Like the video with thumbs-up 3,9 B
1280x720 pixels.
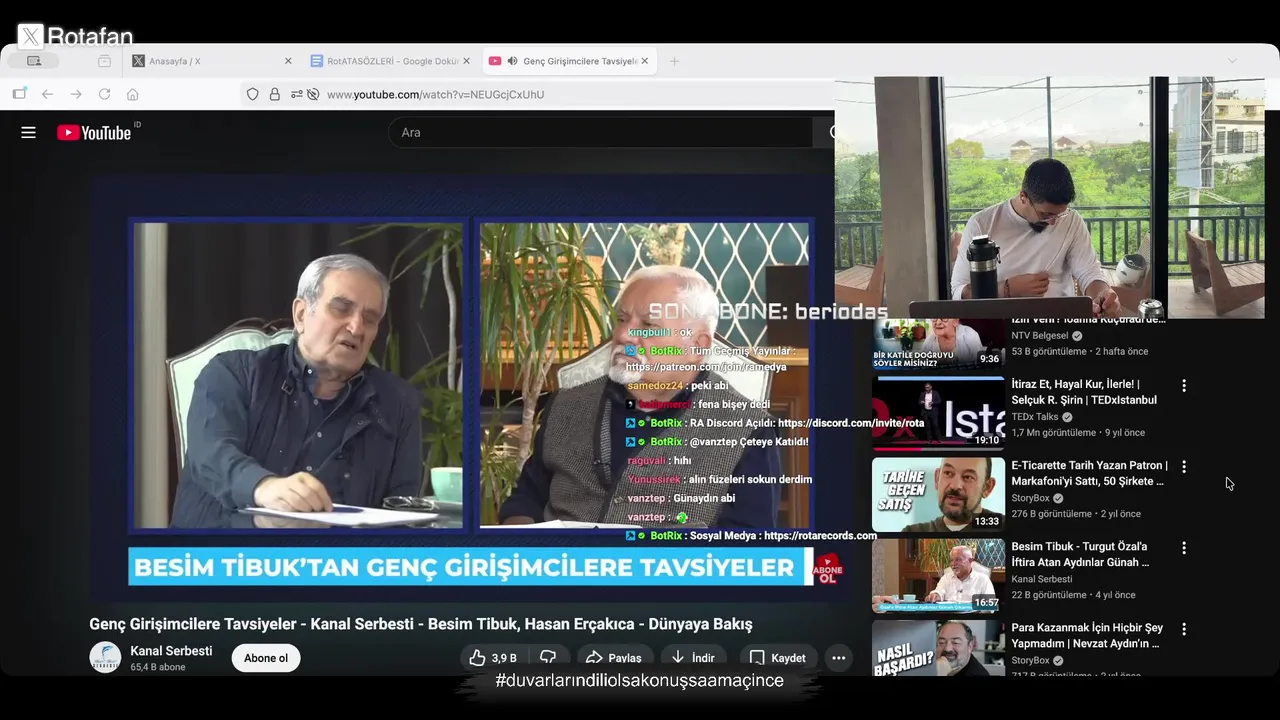coord(493,658)
